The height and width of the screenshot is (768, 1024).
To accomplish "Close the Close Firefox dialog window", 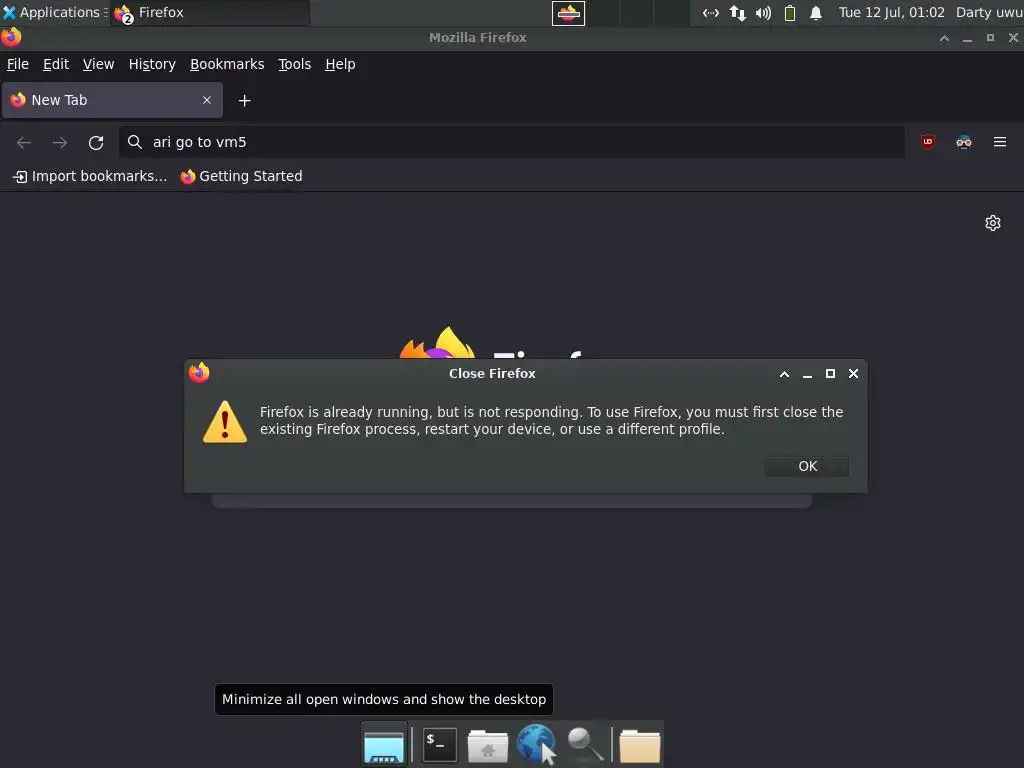I will (x=853, y=374).
